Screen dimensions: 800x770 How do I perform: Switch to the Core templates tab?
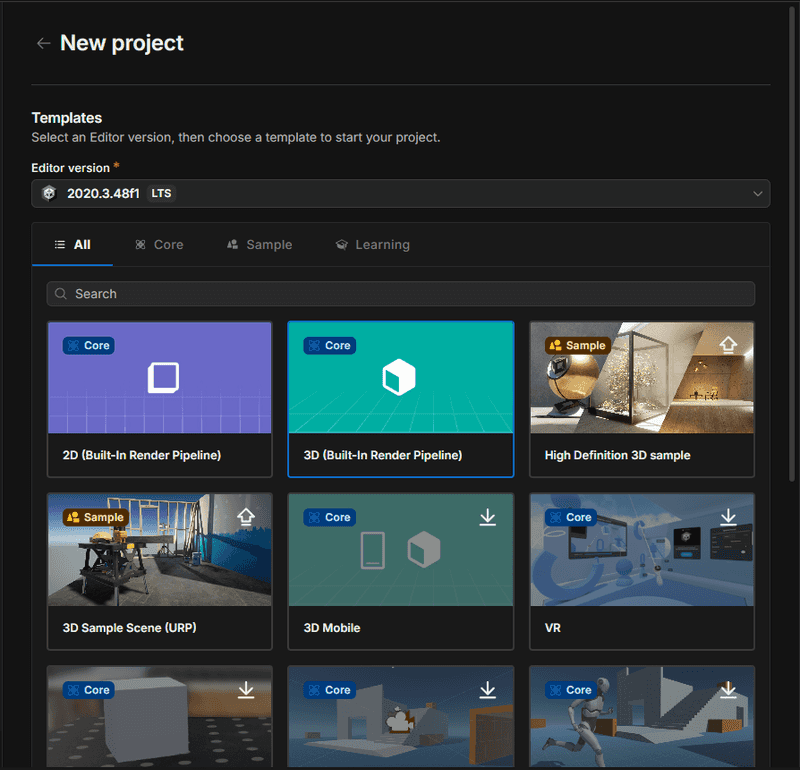coord(159,245)
